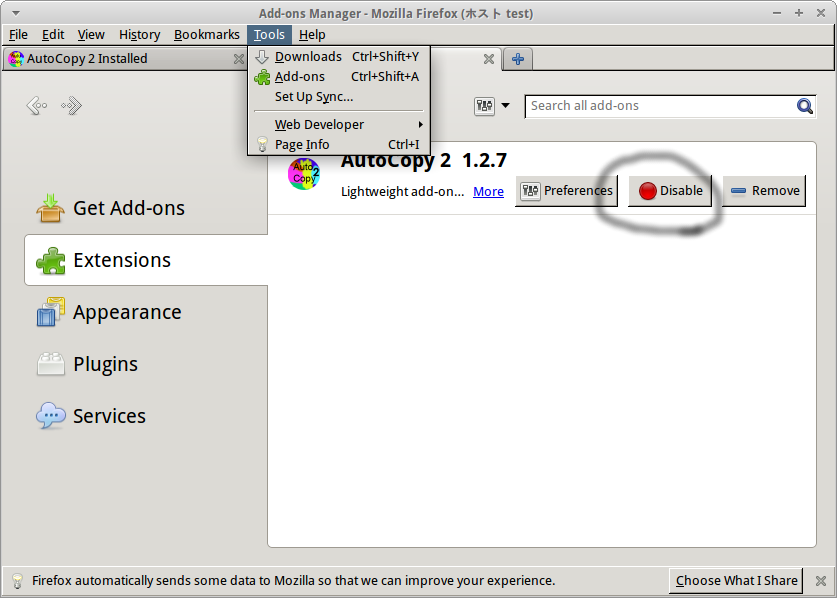837x598 pixels.
Task: Open Get Add-ons category
Action: [x=145, y=208]
